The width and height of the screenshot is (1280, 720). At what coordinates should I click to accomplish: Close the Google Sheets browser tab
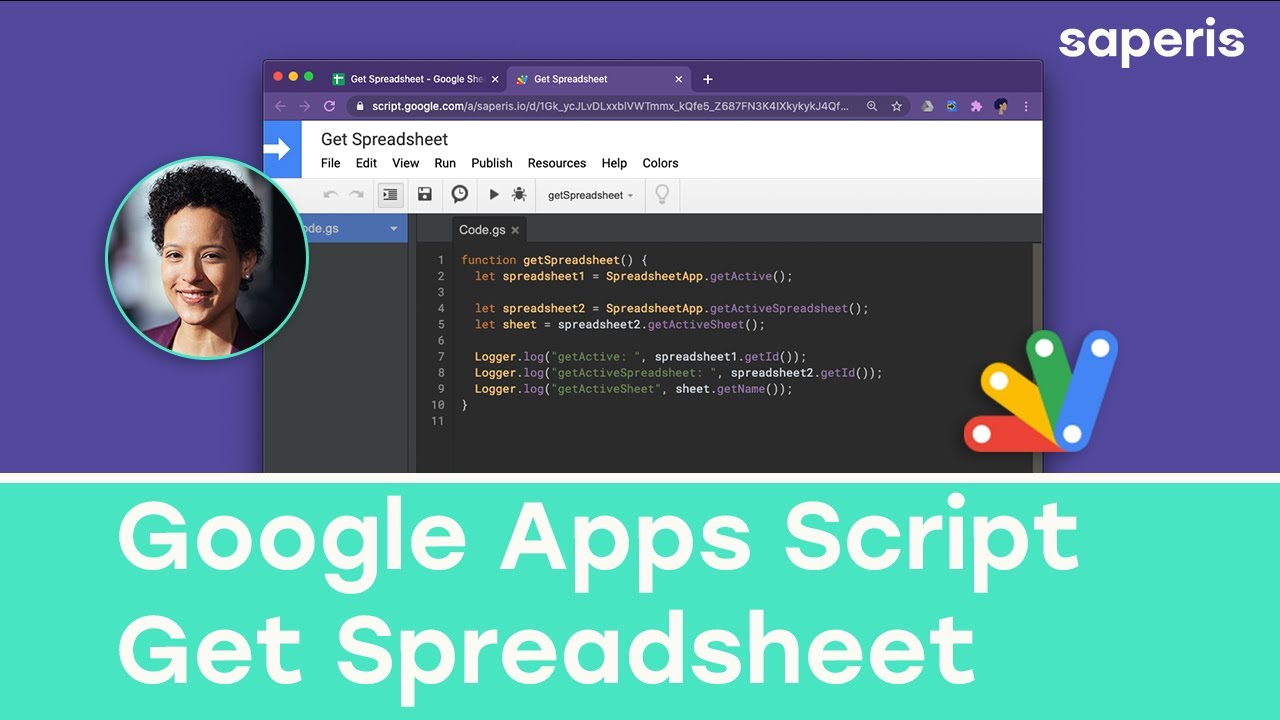[495, 79]
